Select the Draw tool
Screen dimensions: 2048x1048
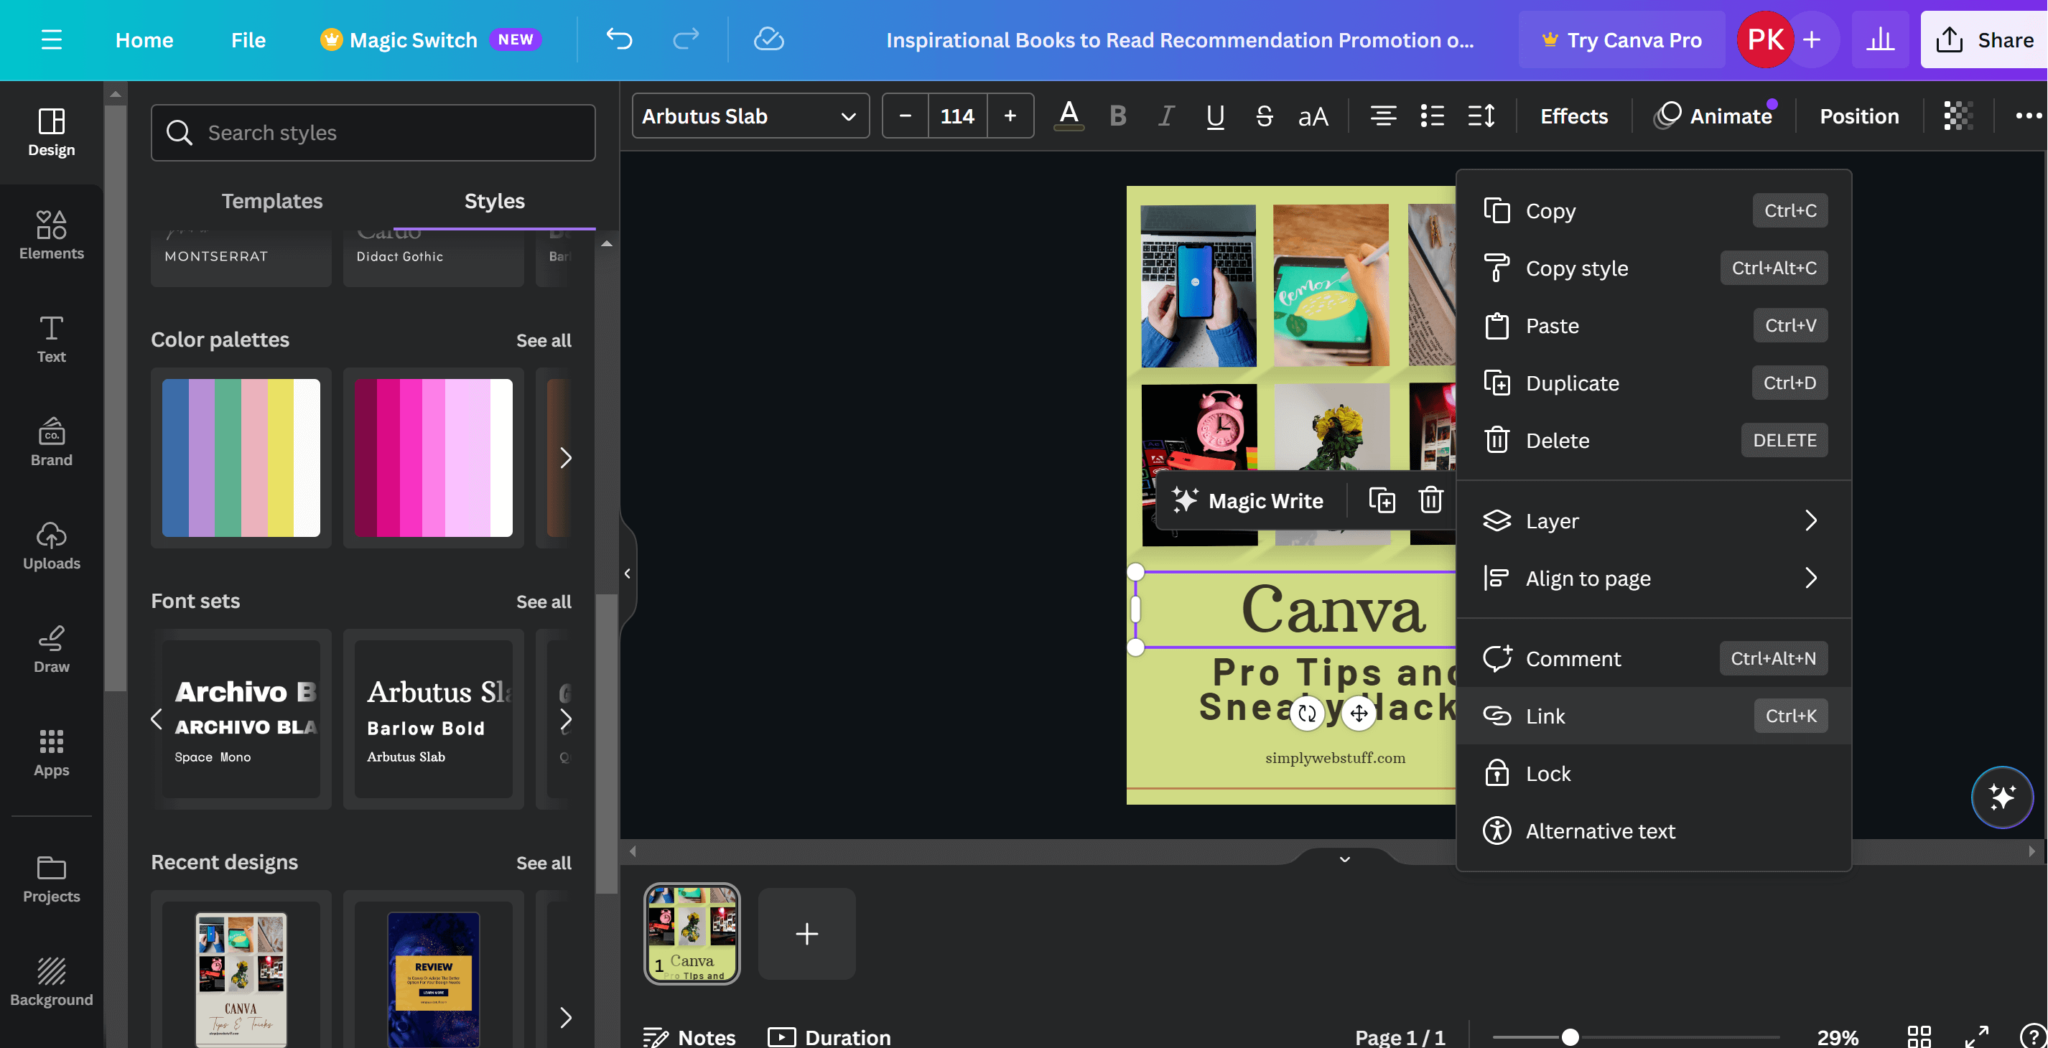pos(51,648)
